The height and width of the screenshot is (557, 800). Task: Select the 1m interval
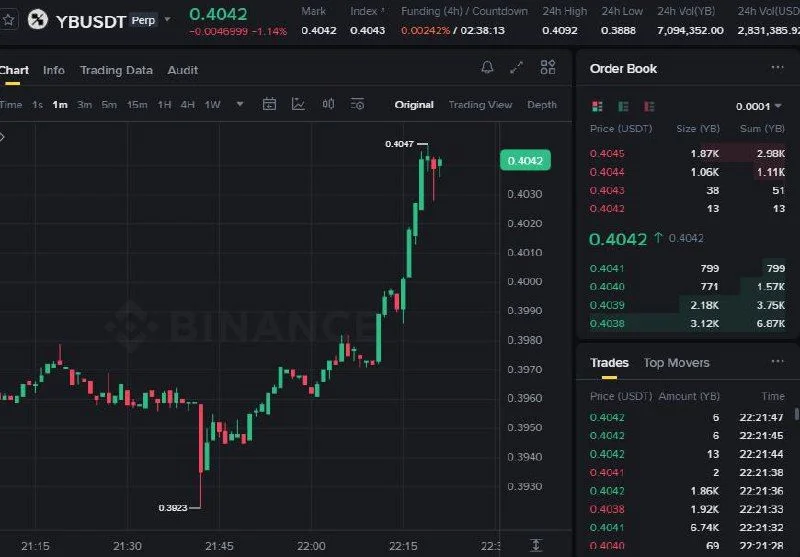click(60, 105)
